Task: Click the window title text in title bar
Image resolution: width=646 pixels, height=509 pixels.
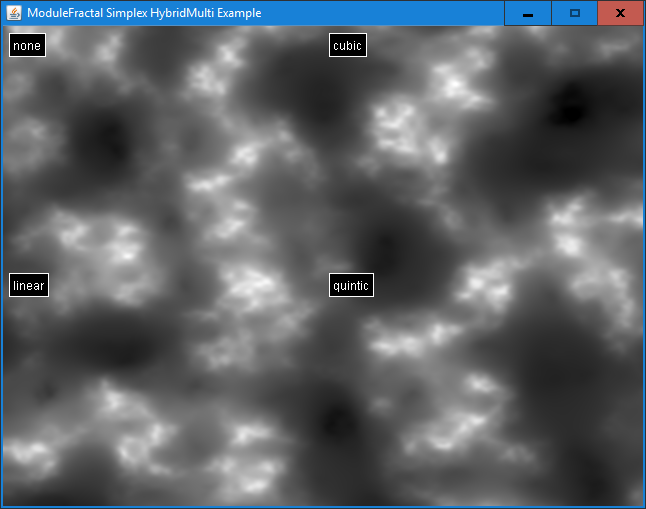Action: (x=145, y=13)
